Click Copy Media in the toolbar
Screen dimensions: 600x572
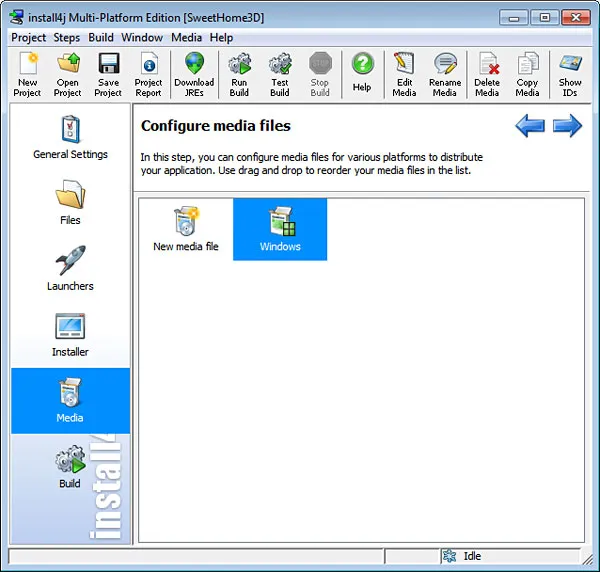coord(528,75)
